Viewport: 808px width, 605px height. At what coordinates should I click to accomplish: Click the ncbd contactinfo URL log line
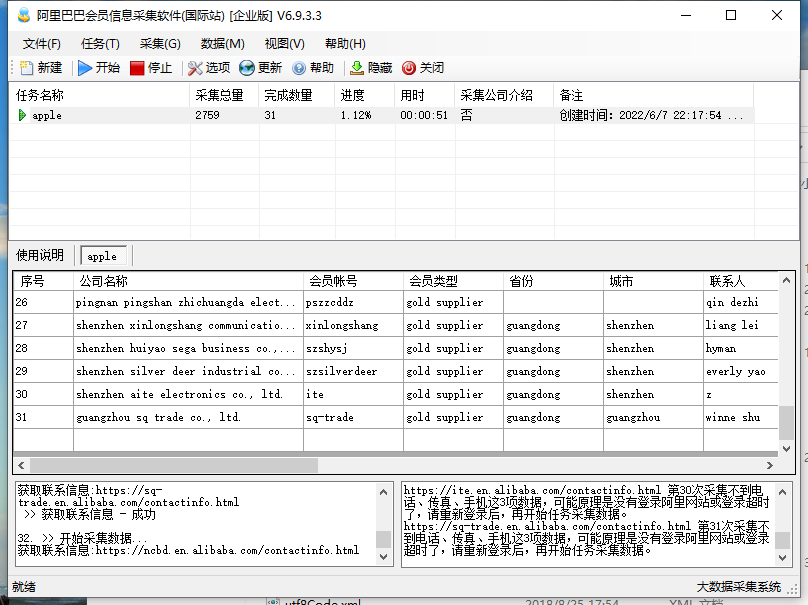click(x=188, y=550)
